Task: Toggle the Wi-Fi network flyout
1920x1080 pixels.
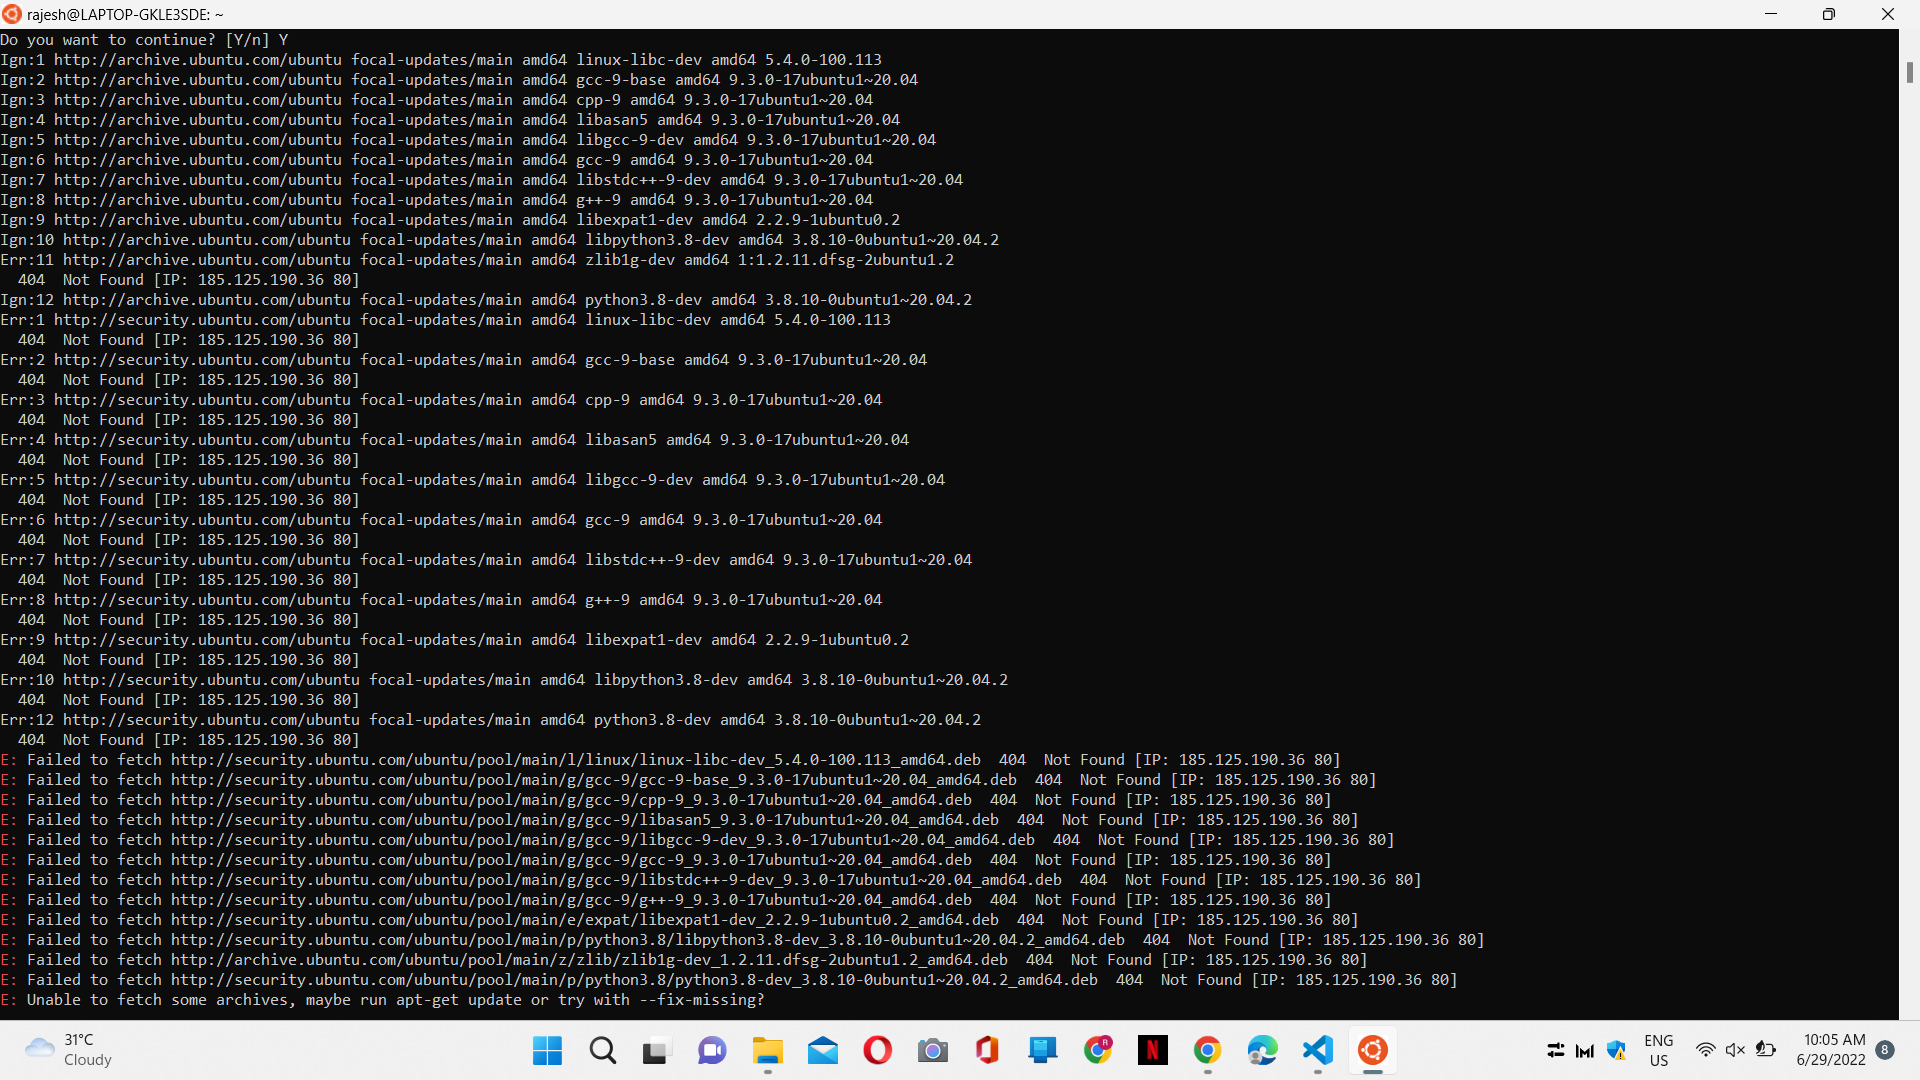Action: pyautogui.click(x=1707, y=1050)
